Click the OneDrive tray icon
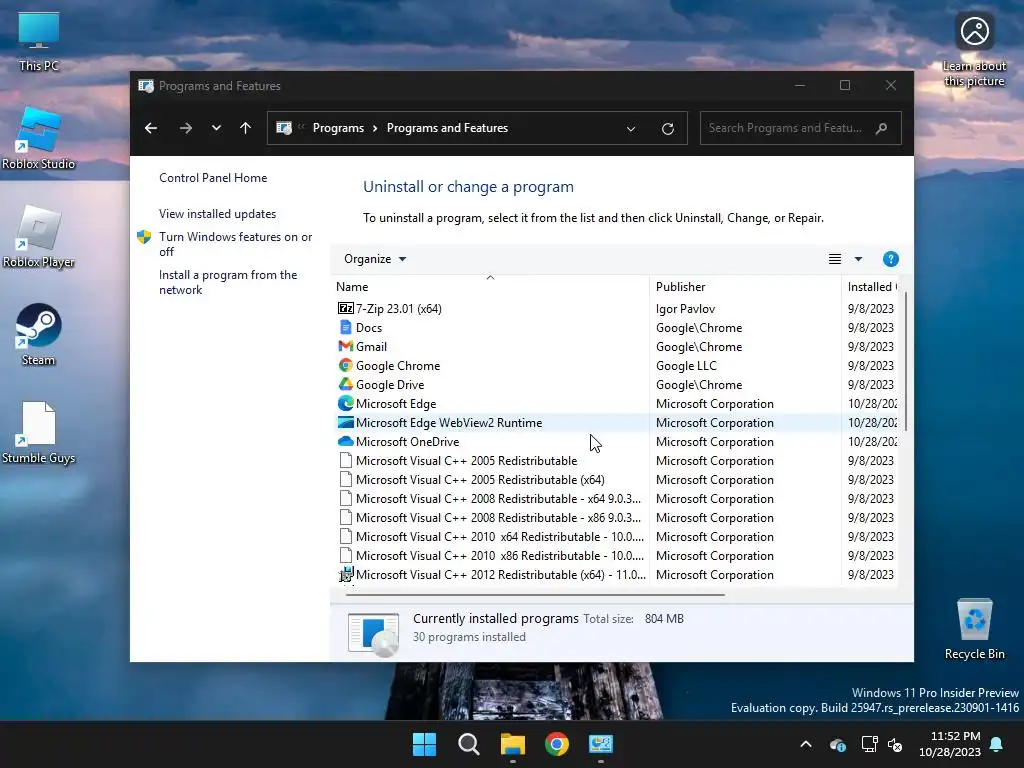Image resolution: width=1024 pixels, height=768 pixels. click(838, 744)
